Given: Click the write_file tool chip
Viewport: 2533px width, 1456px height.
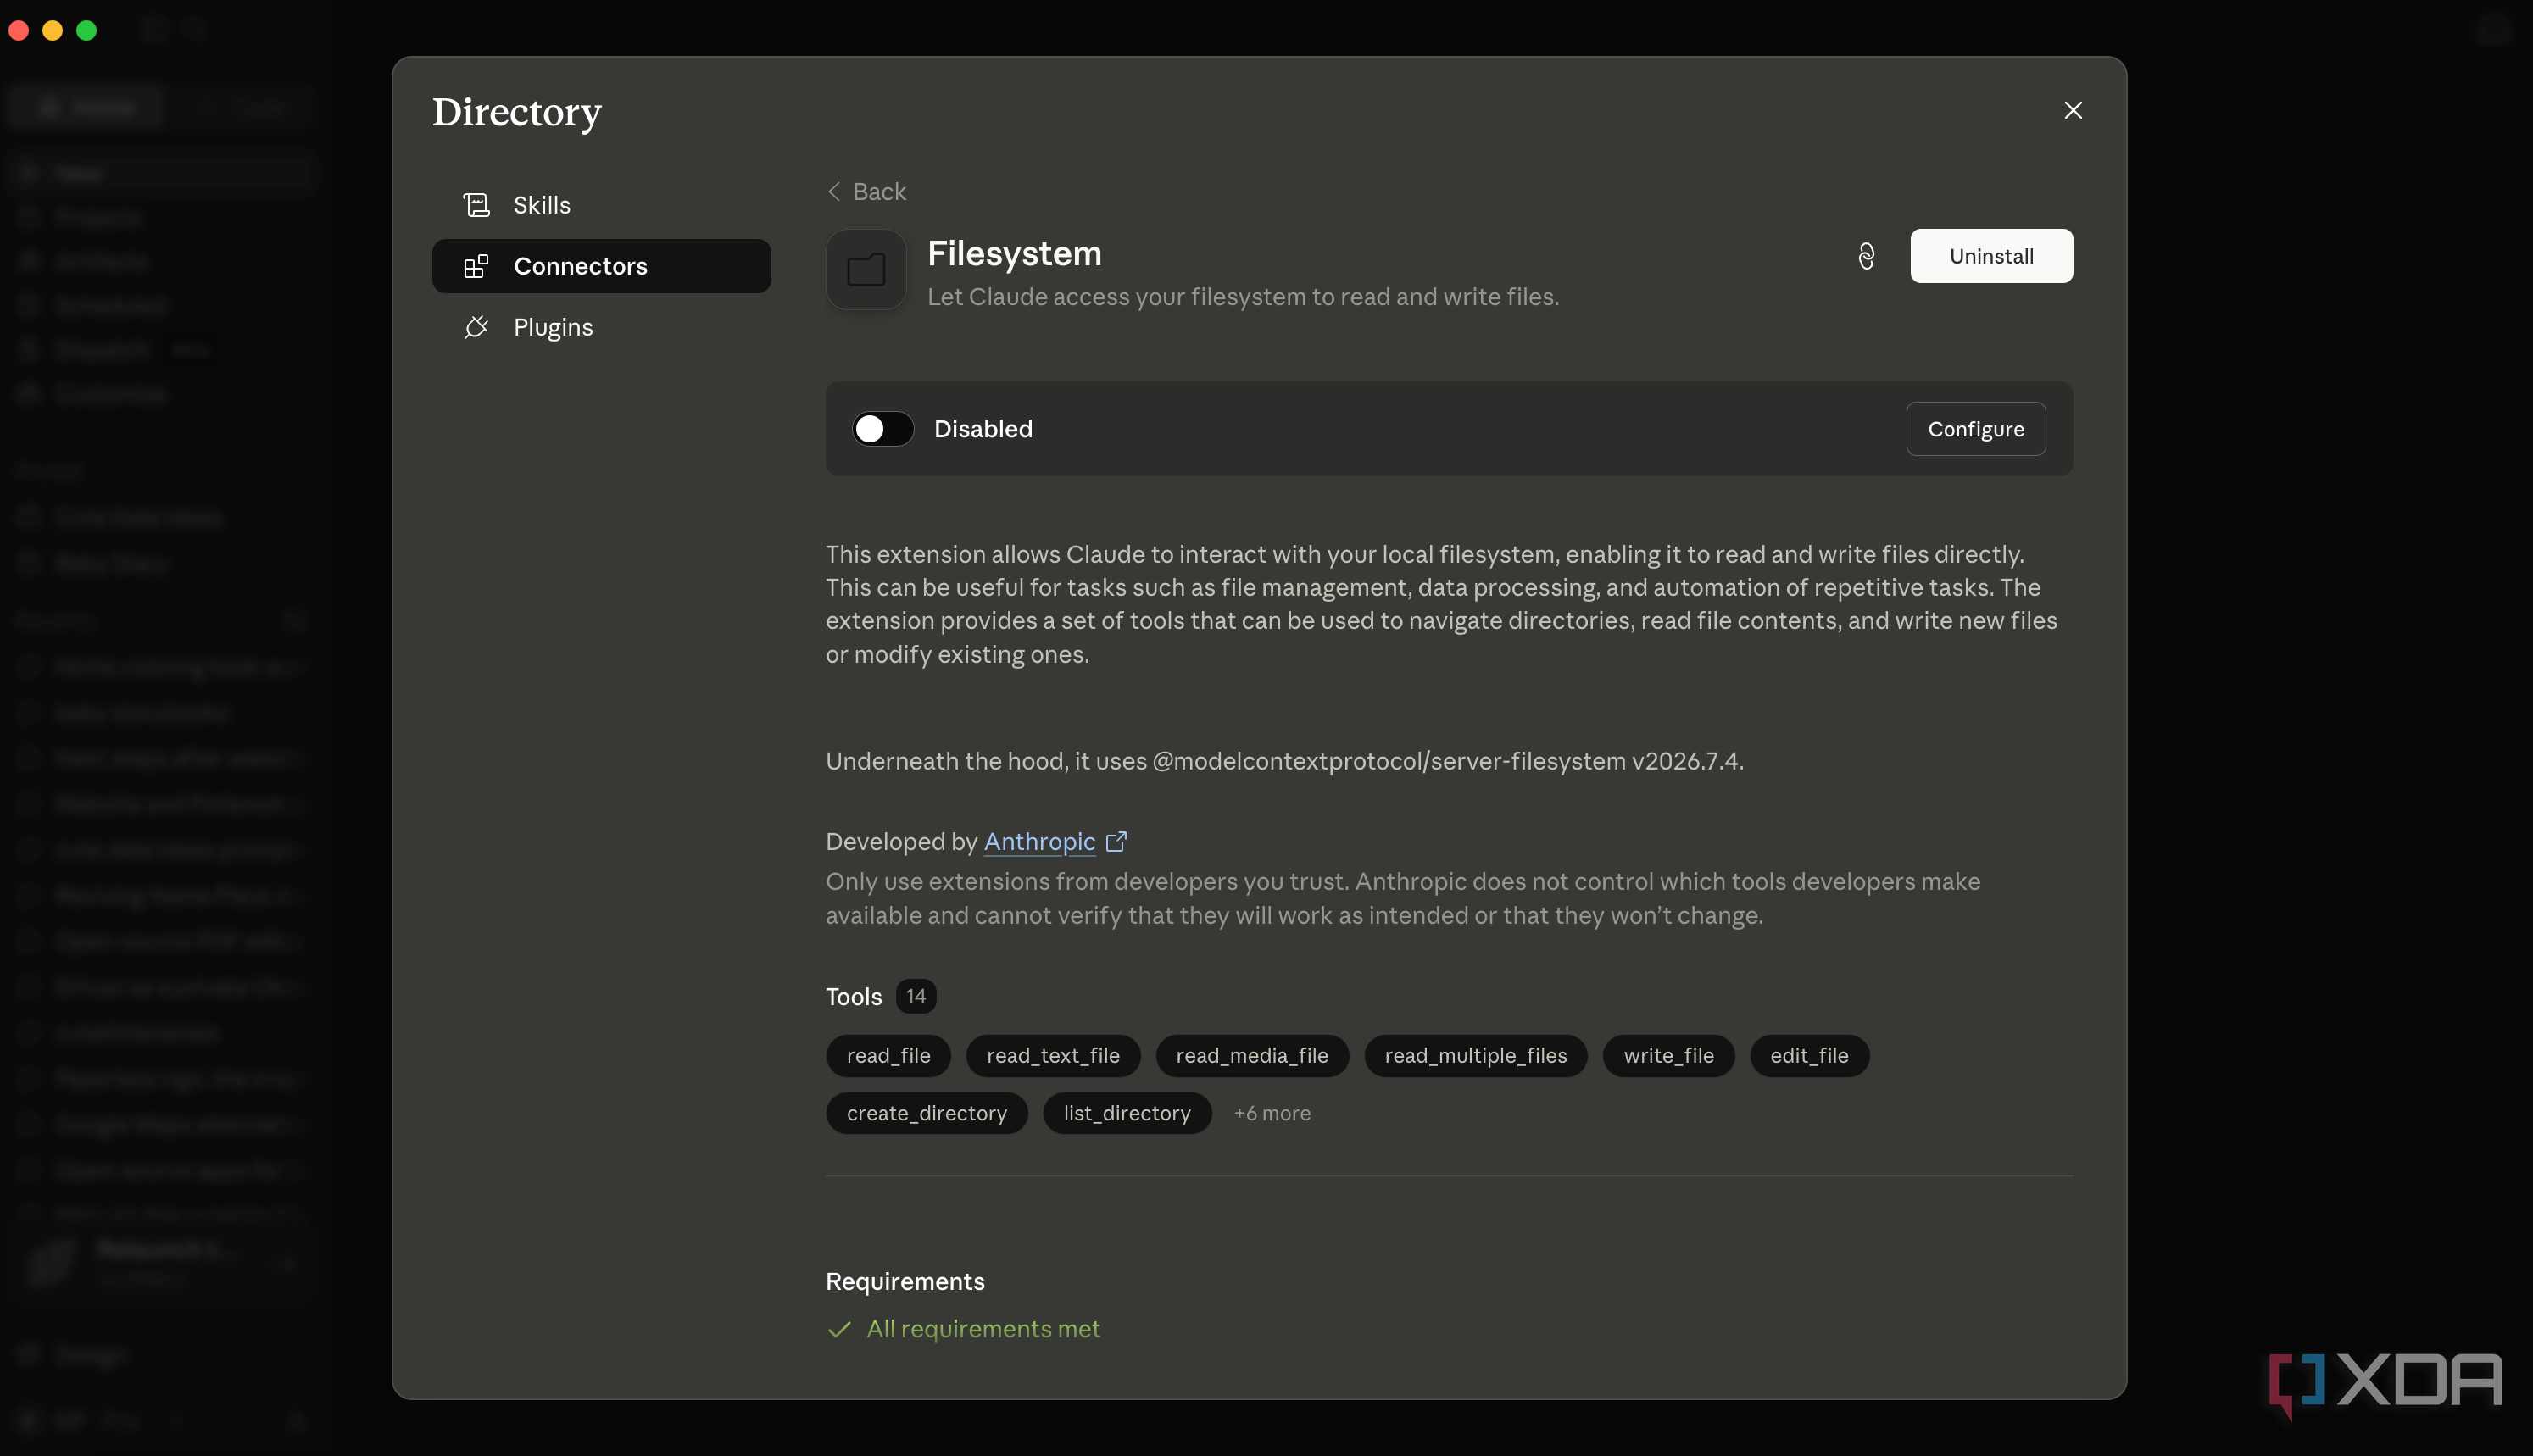Looking at the screenshot, I should 1668,1056.
